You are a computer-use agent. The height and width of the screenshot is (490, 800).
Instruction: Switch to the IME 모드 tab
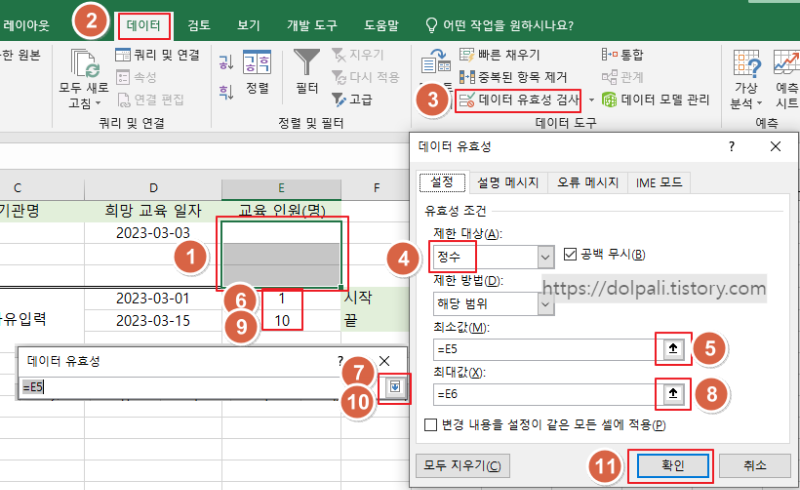coord(659,182)
